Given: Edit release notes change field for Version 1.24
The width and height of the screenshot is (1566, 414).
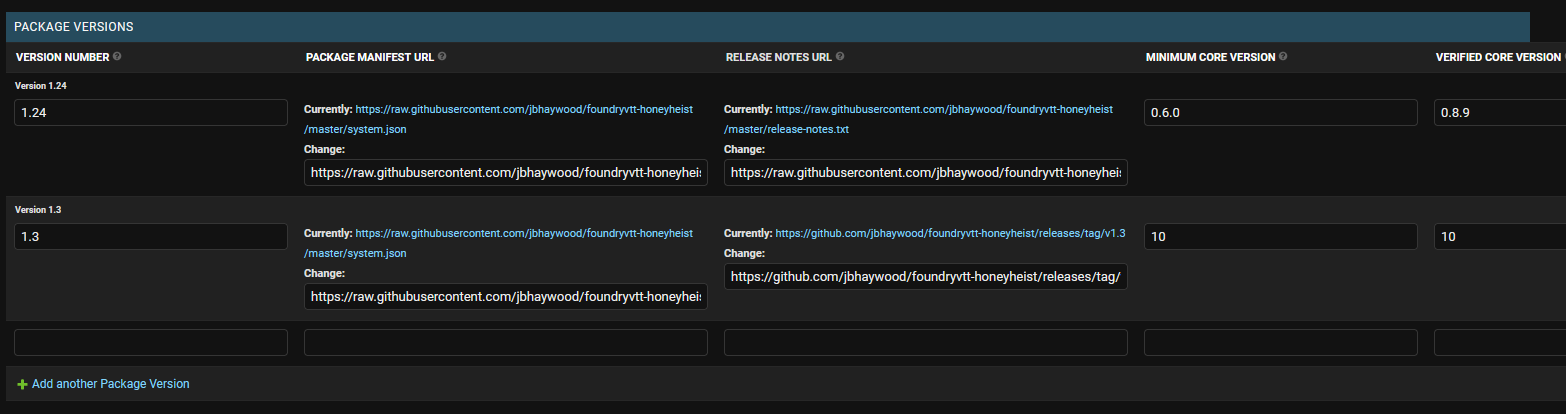Looking at the screenshot, I should click(926, 173).
